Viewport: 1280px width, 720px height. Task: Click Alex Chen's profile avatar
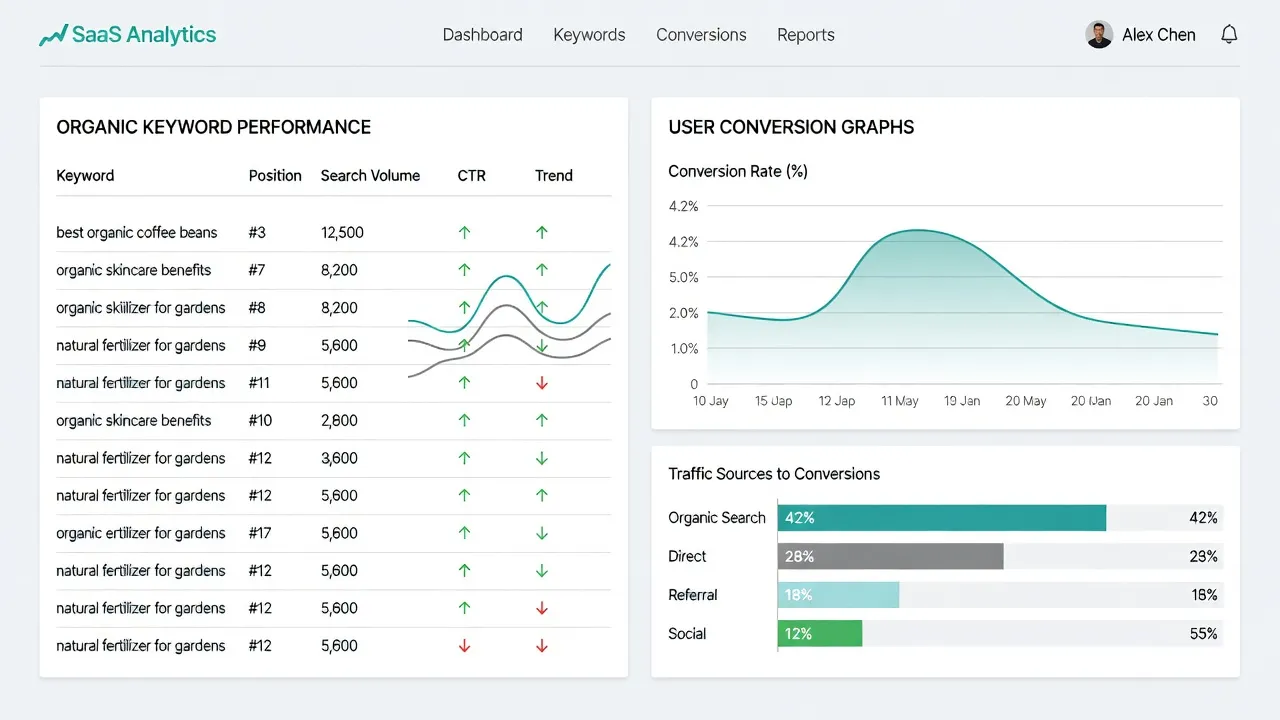coord(1099,34)
